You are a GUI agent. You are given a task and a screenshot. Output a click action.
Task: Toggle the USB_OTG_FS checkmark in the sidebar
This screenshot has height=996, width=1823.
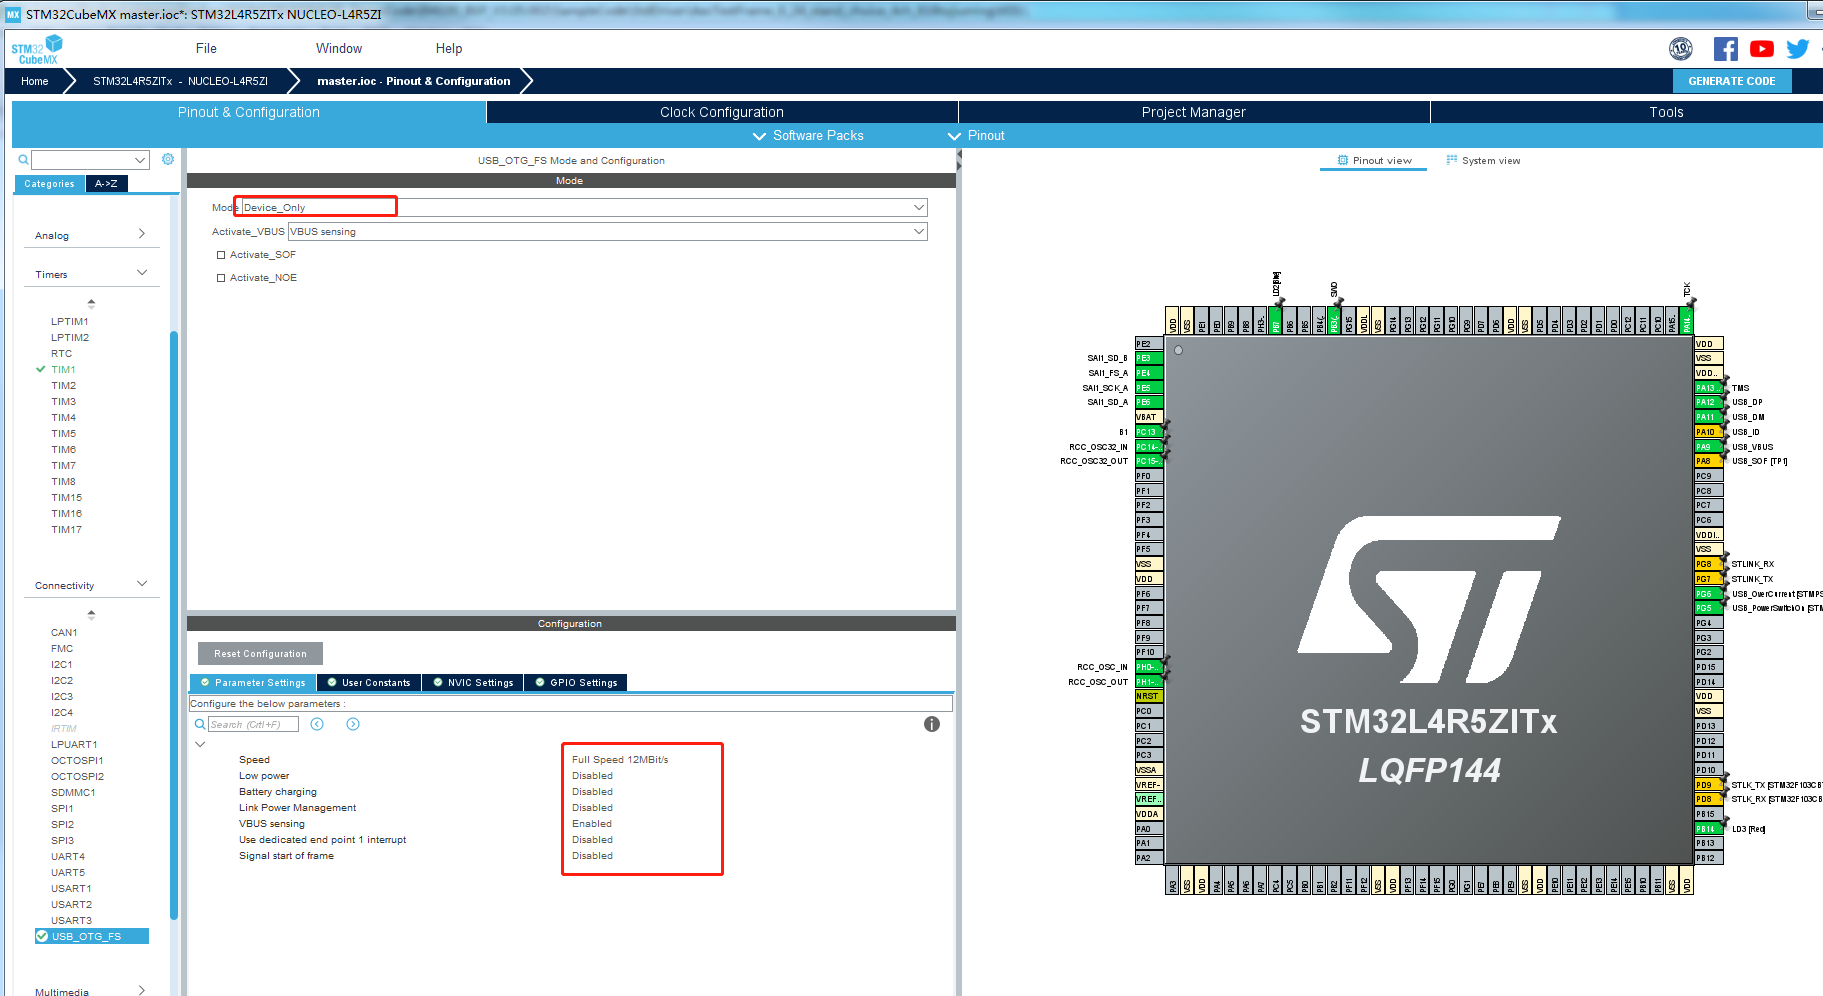[x=42, y=936]
